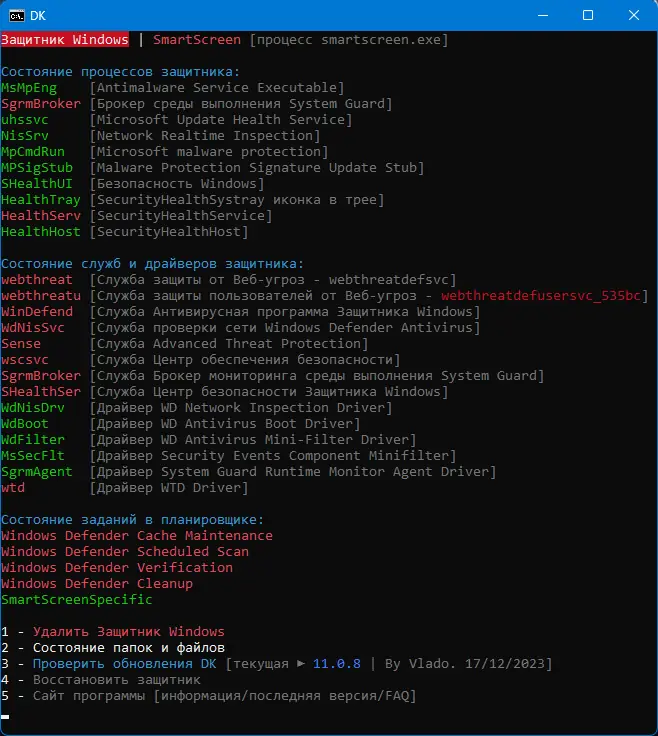The height and width of the screenshot is (736, 658).
Task: Click 'Windows Defender Scheduled Scan' task
Action: (125, 551)
